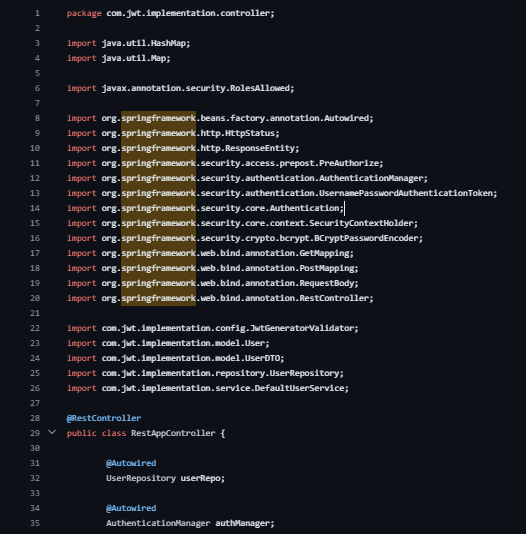Click 'PostMapping;' import text

click(329, 268)
